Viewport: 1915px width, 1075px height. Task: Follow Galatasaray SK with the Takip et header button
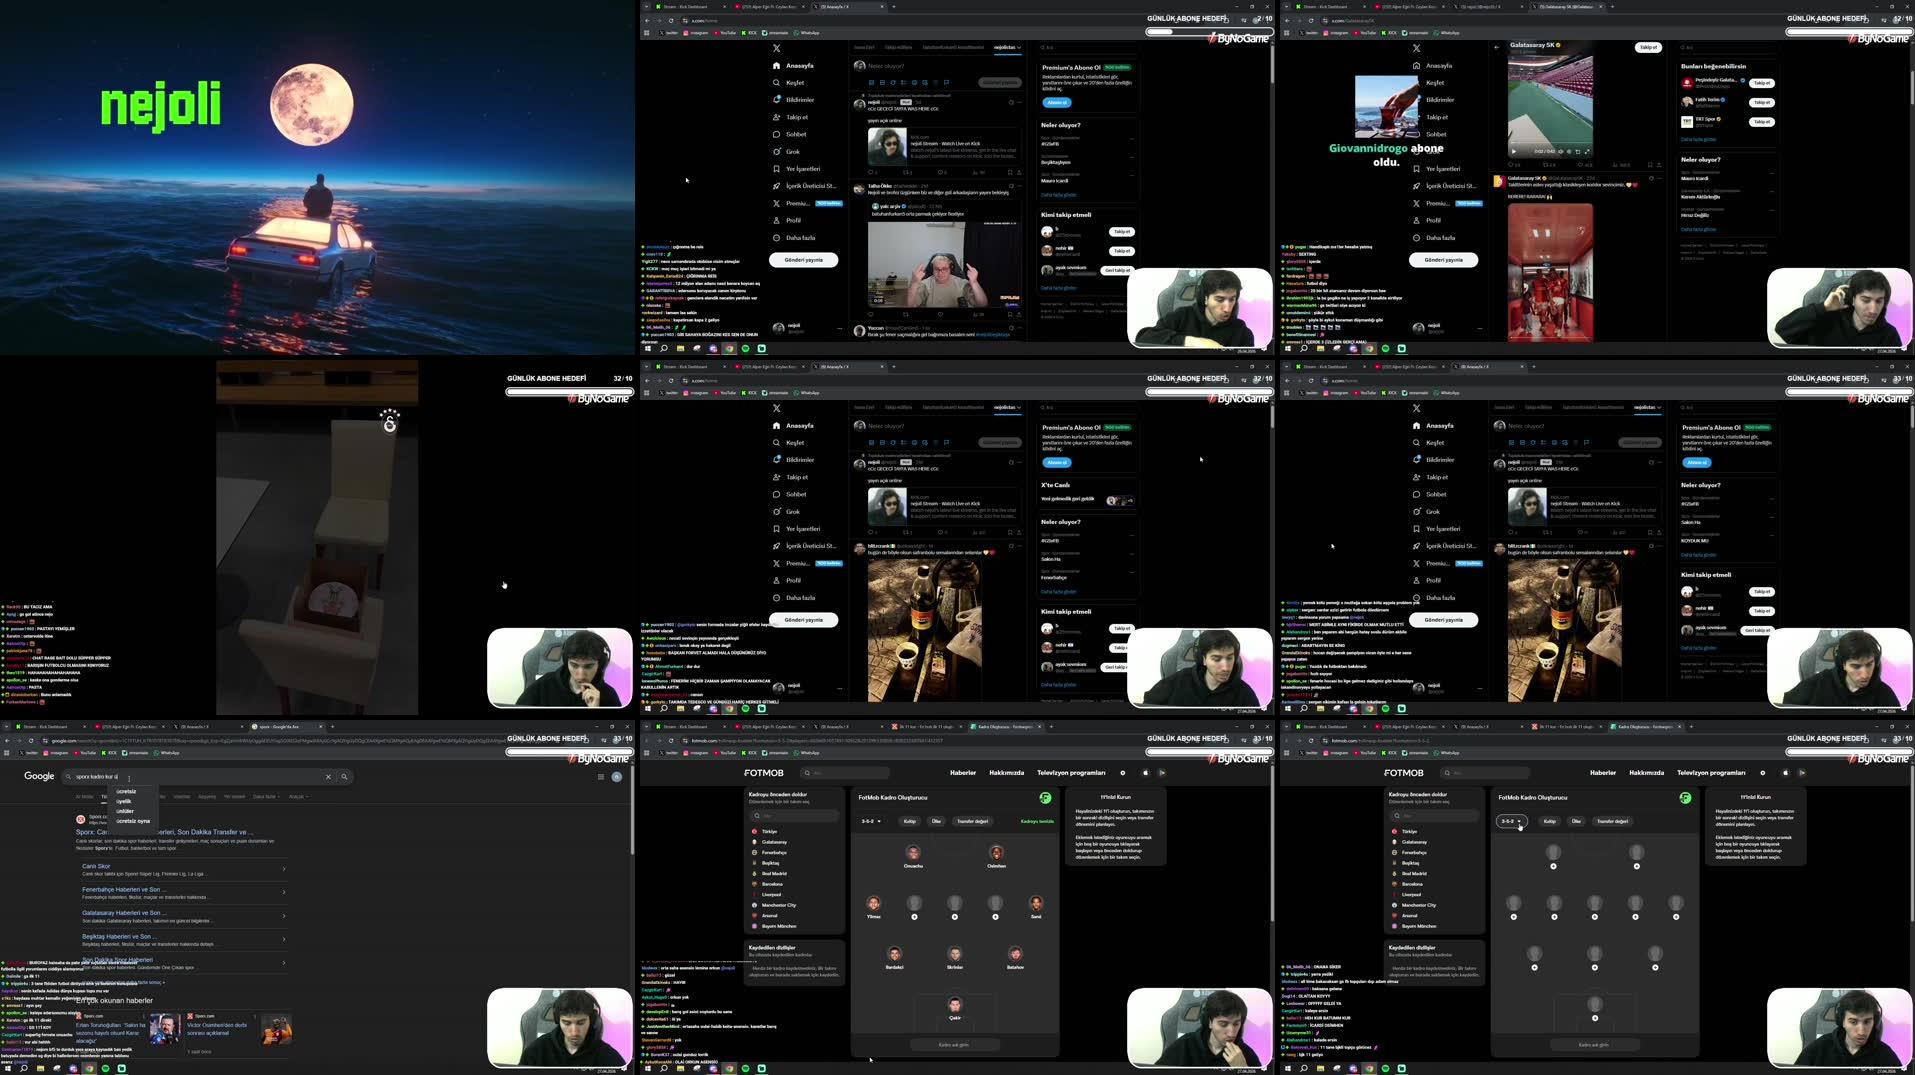click(1648, 47)
